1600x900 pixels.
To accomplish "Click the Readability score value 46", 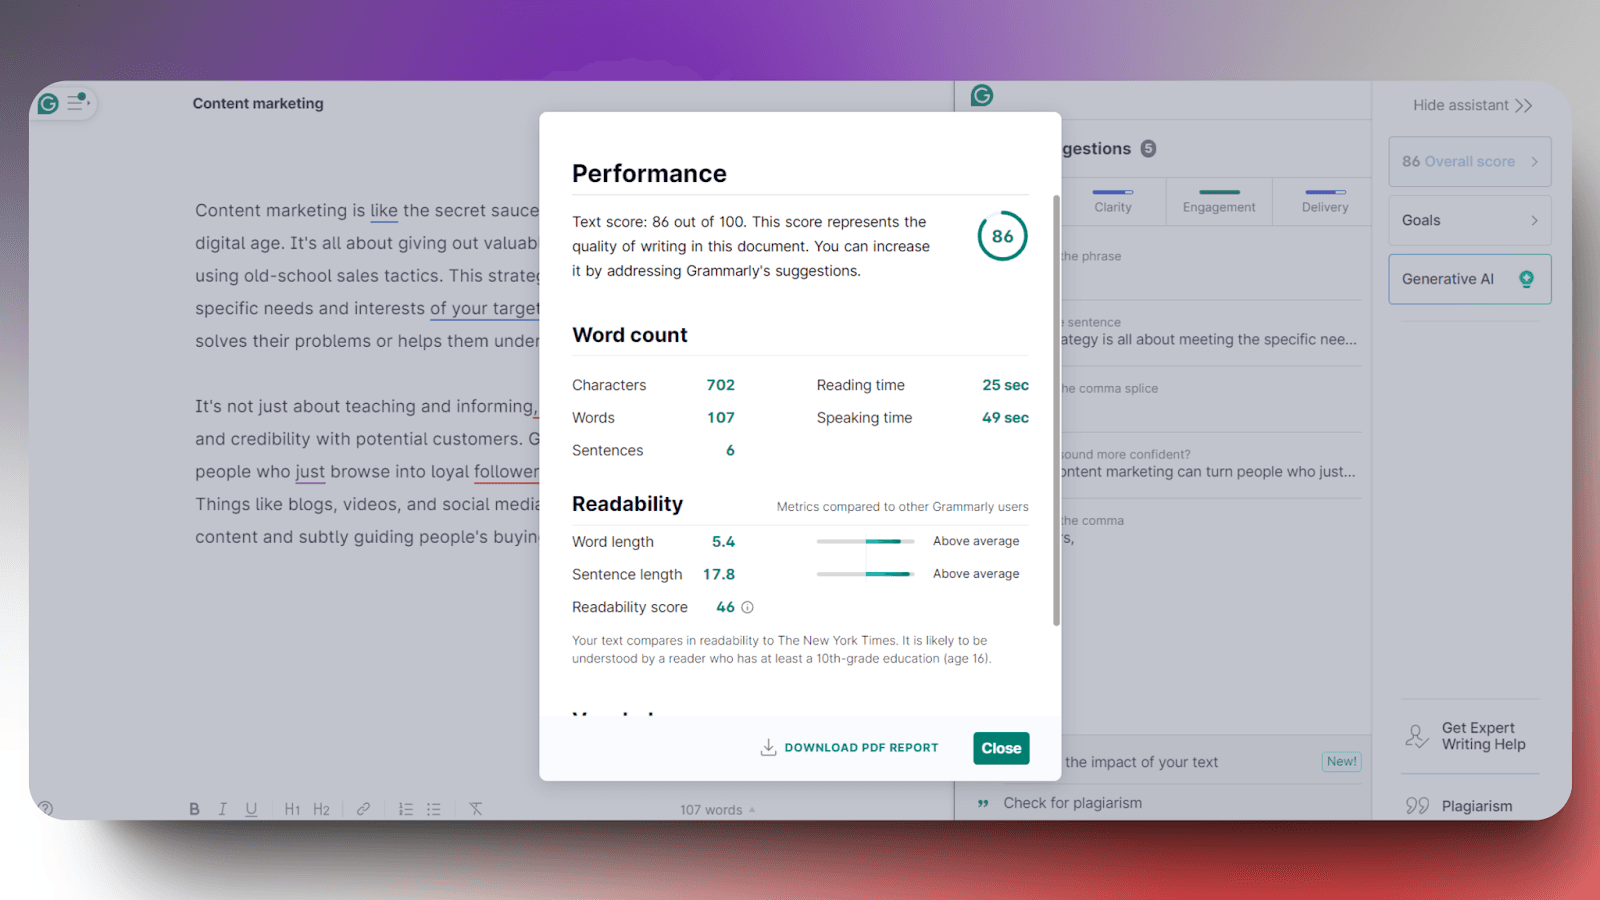I will [x=726, y=607].
